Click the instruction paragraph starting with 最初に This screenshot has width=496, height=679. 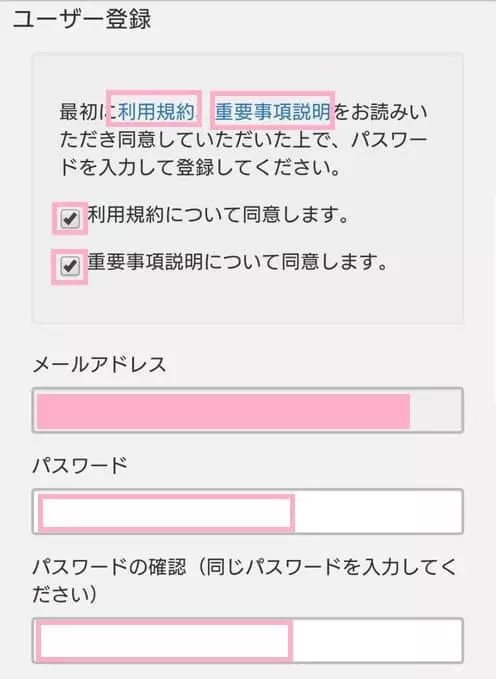(x=243, y=139)
